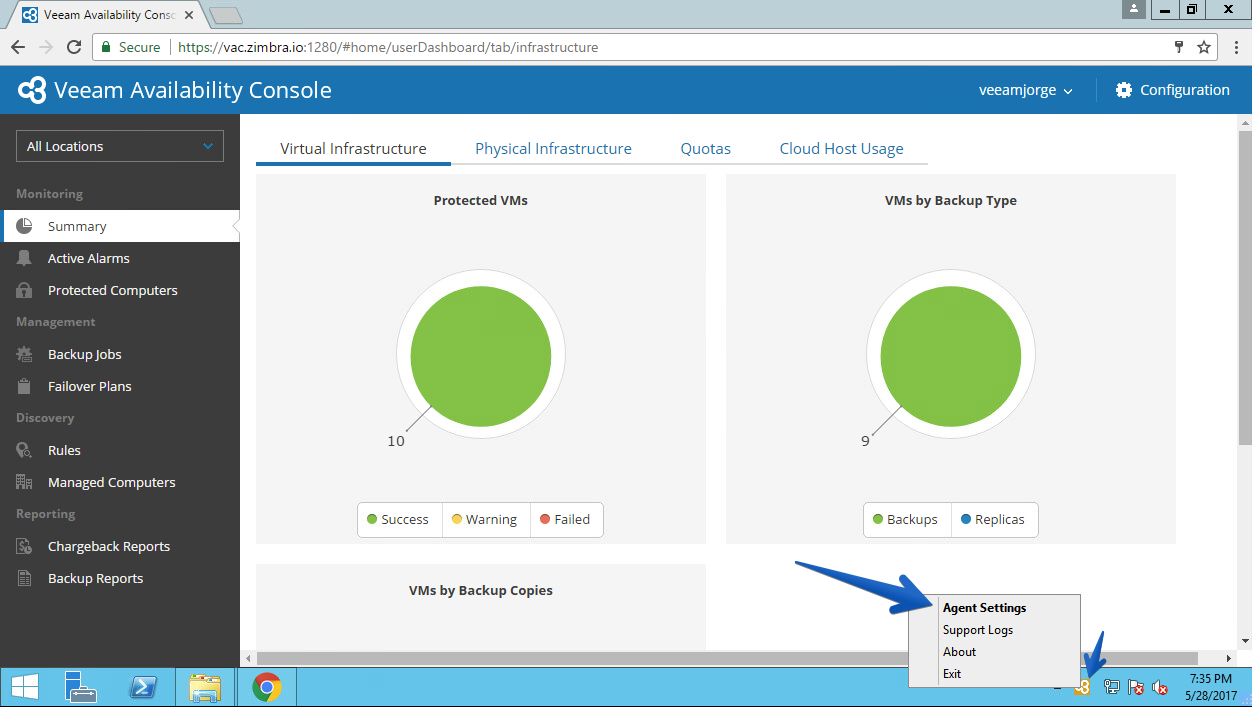Switch to Virtual Infrastructure tab
The width and height of the screenshot is (1252, 707).
click(353, 149)
